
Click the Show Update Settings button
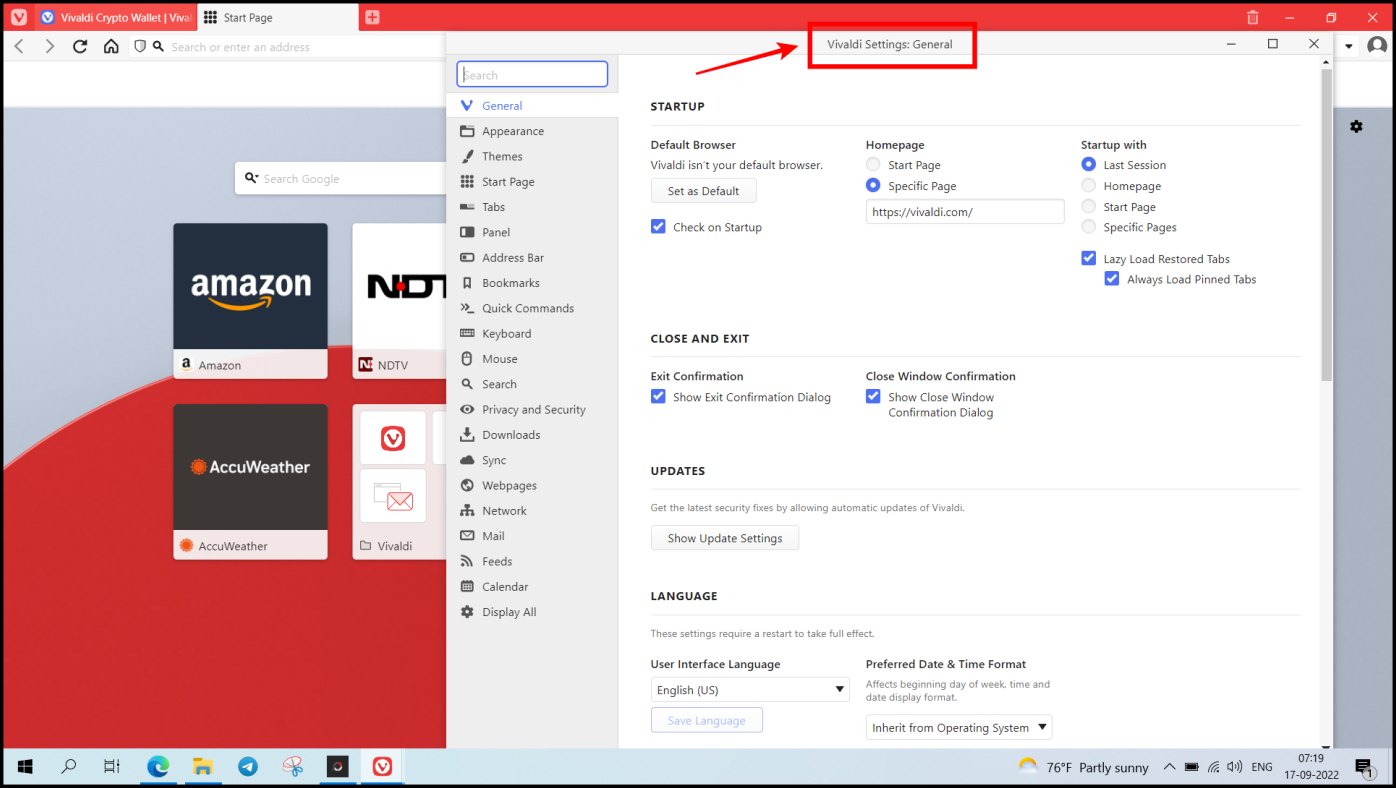[x=725, y=538]
